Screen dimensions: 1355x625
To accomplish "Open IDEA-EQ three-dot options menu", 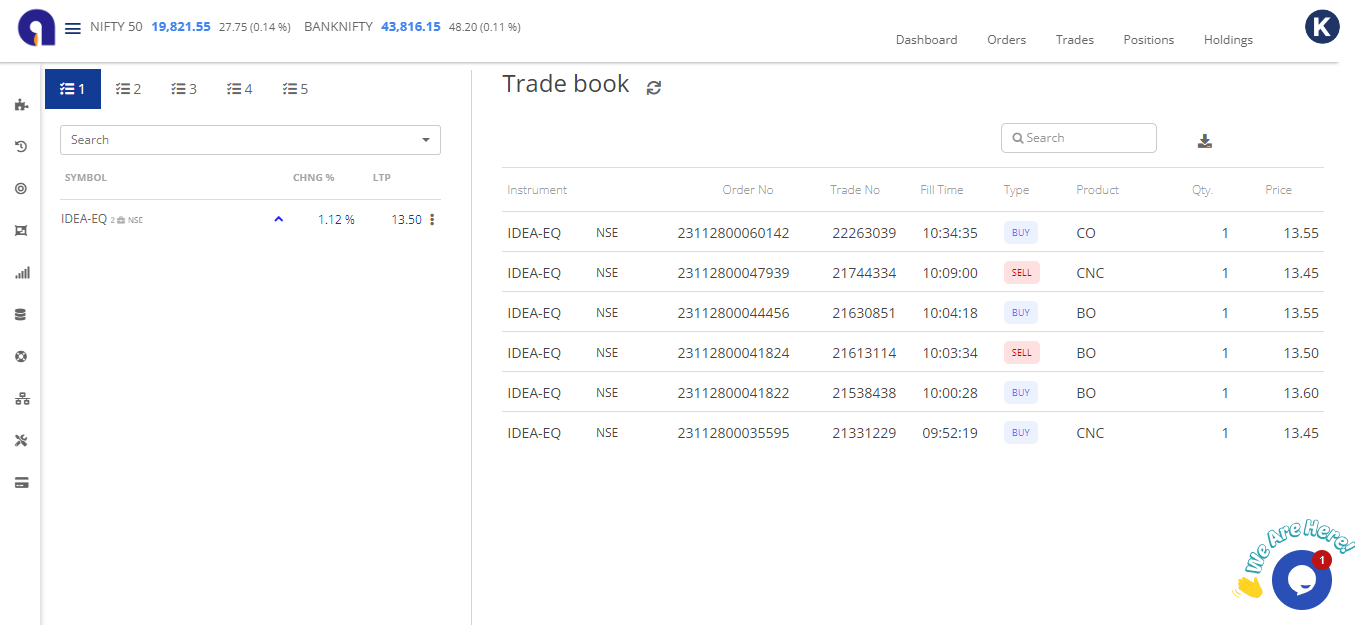I will pyautogui.click(x=432, y=220).
